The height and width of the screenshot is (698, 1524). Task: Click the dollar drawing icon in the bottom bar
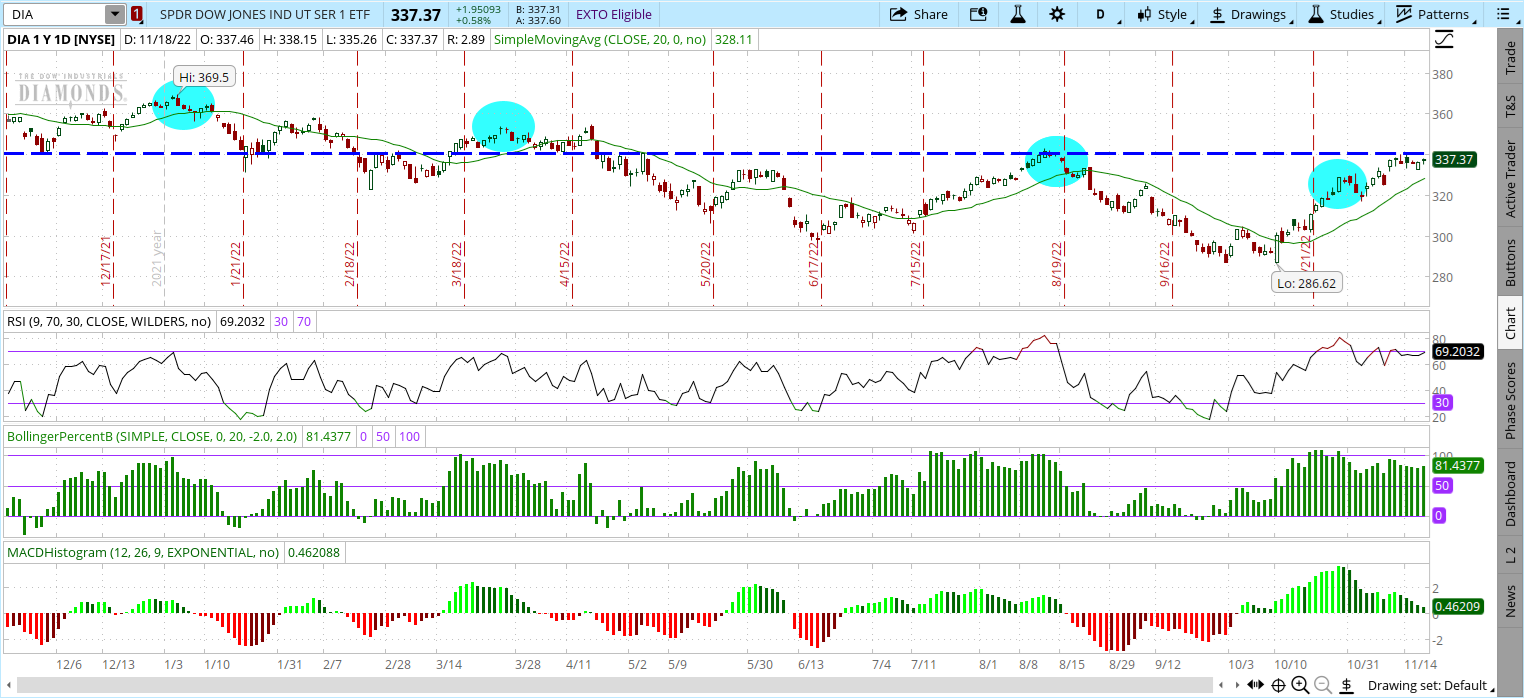coord(1347,685)
